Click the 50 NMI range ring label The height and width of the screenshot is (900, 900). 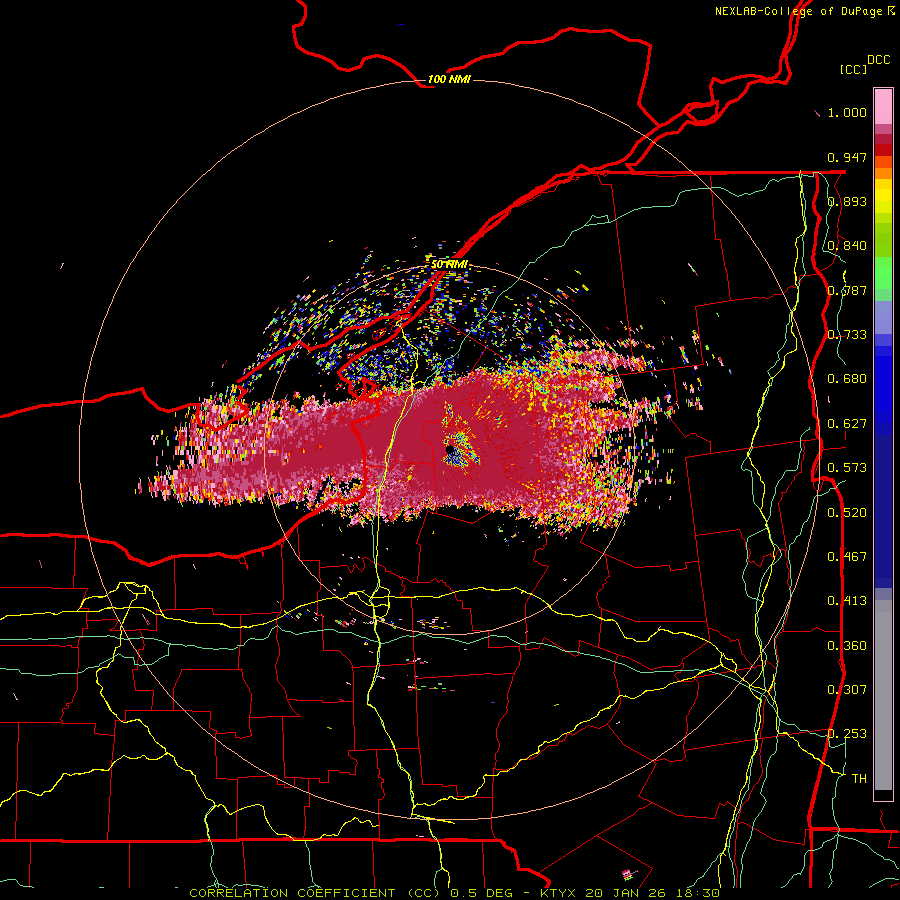[449, 265]
